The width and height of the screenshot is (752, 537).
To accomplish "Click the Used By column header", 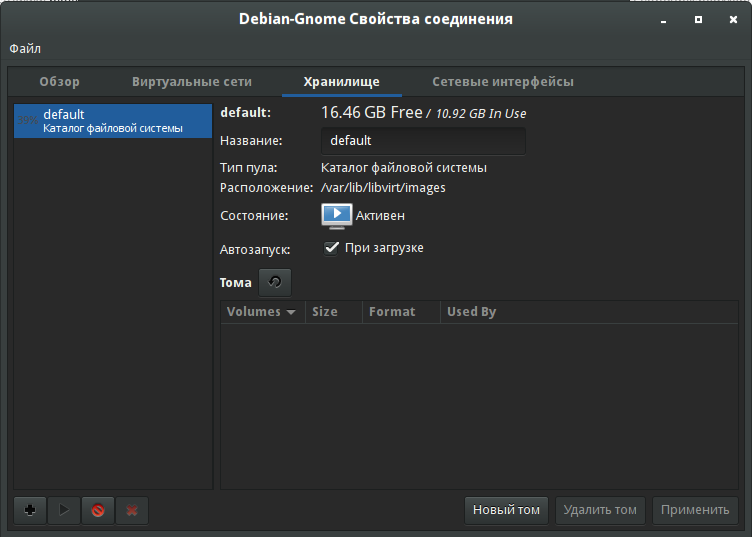I will (x=589, y=312).
